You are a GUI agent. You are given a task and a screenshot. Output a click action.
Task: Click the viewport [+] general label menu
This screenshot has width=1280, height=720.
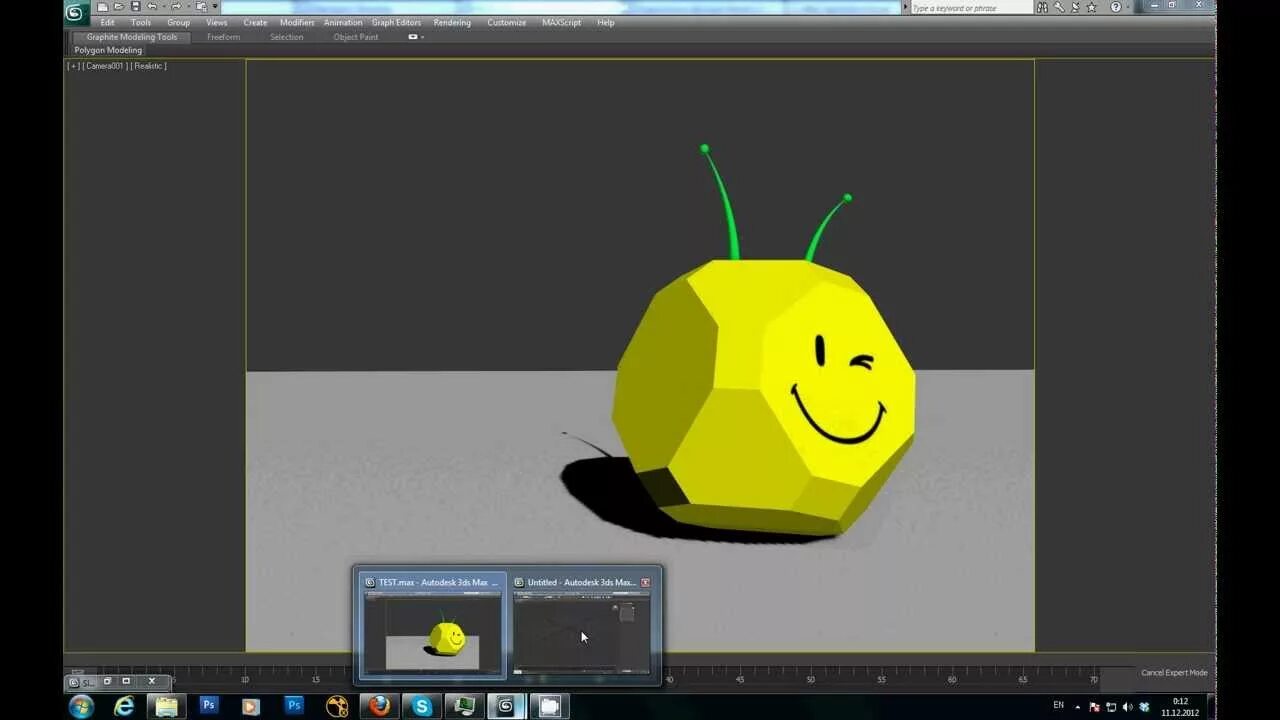tap(73, 66)
